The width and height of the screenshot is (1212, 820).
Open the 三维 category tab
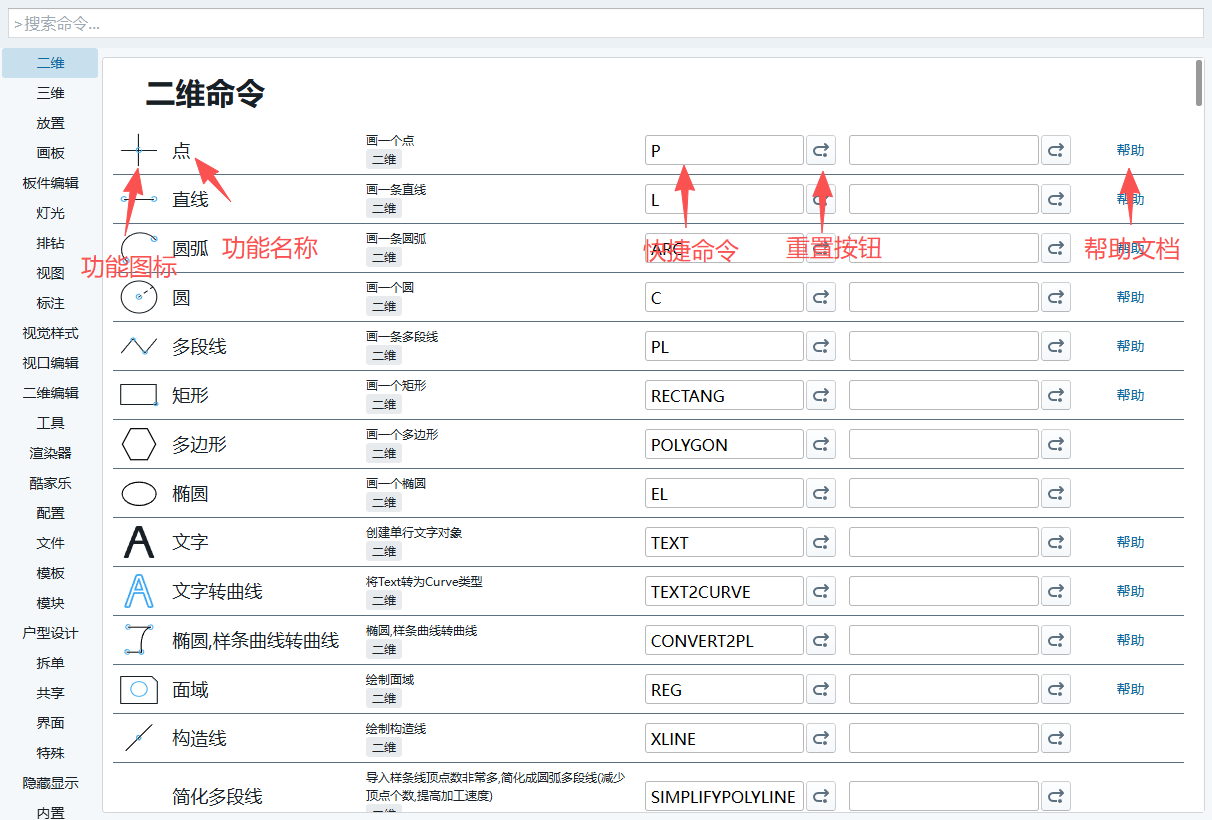tap(50, 93)
